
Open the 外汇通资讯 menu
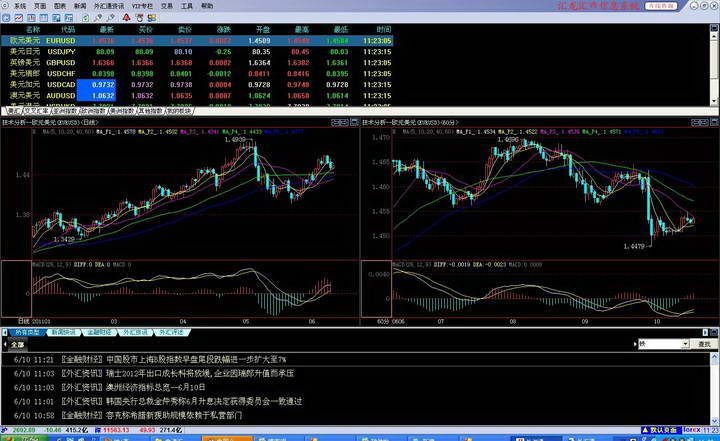109,6
